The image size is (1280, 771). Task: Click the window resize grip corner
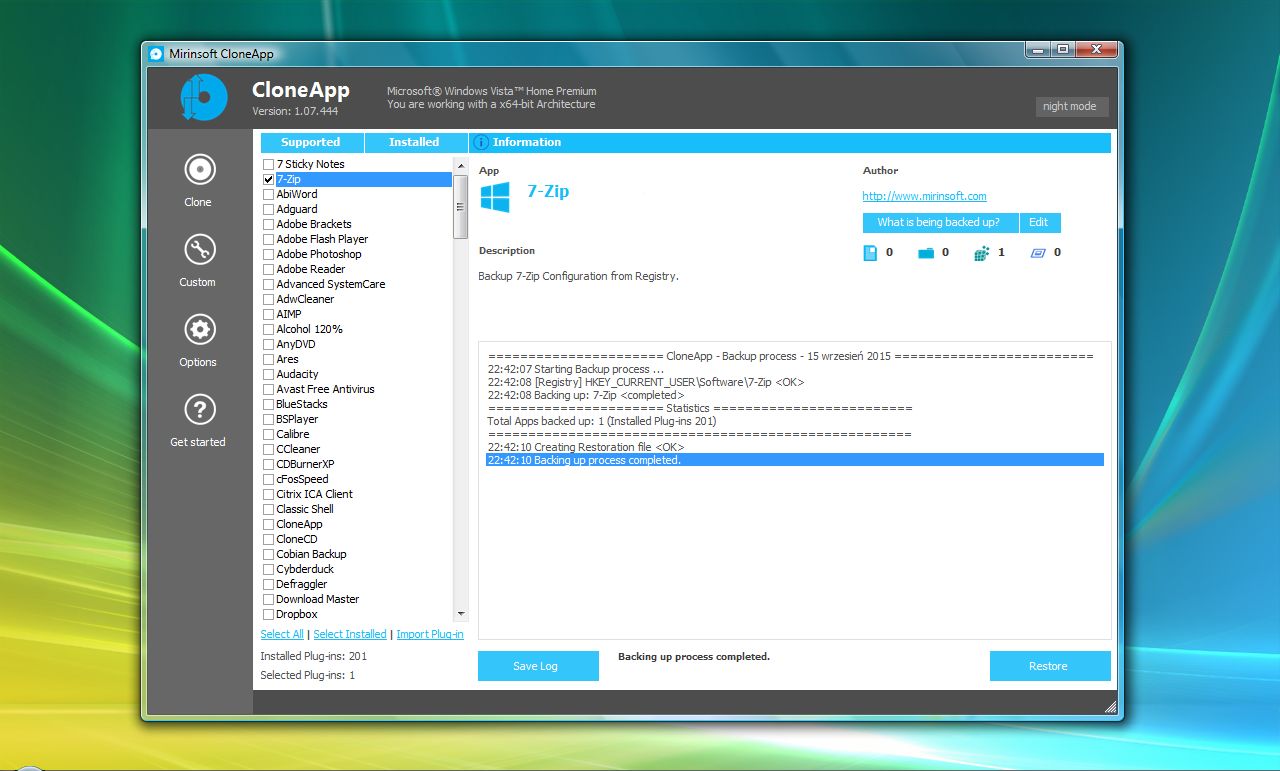point(1110,706)
